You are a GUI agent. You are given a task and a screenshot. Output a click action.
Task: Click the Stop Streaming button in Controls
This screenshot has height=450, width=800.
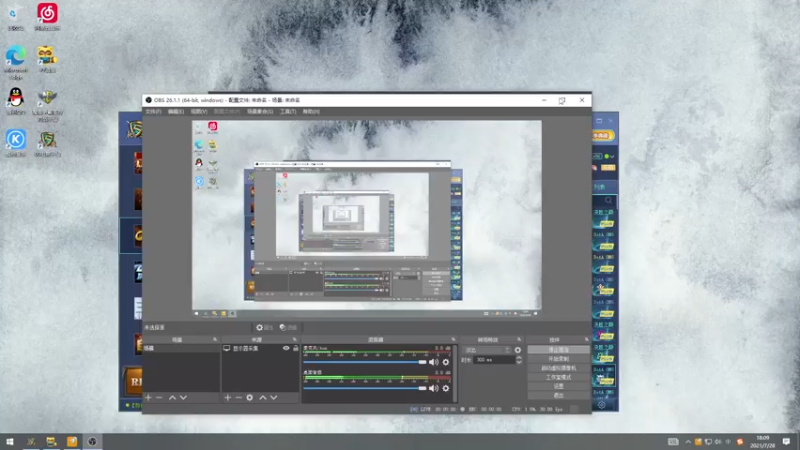point(558,350)
